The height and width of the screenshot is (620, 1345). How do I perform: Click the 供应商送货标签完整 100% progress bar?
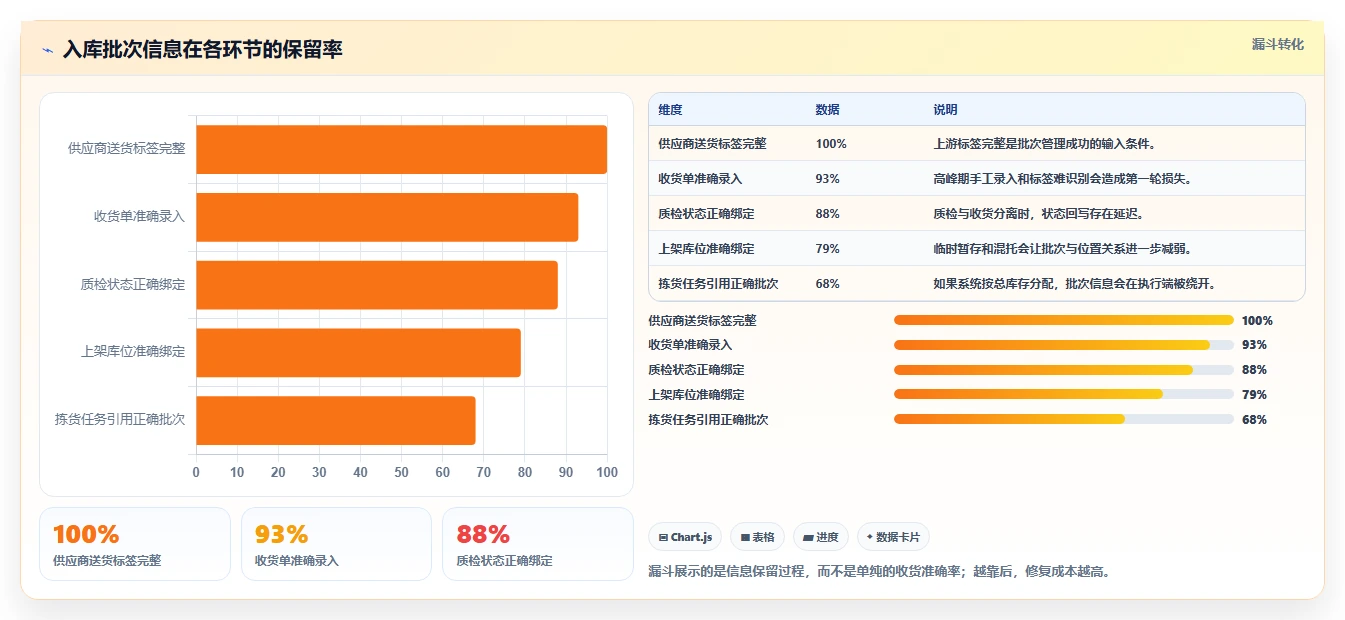click(x=1063, y=320)
